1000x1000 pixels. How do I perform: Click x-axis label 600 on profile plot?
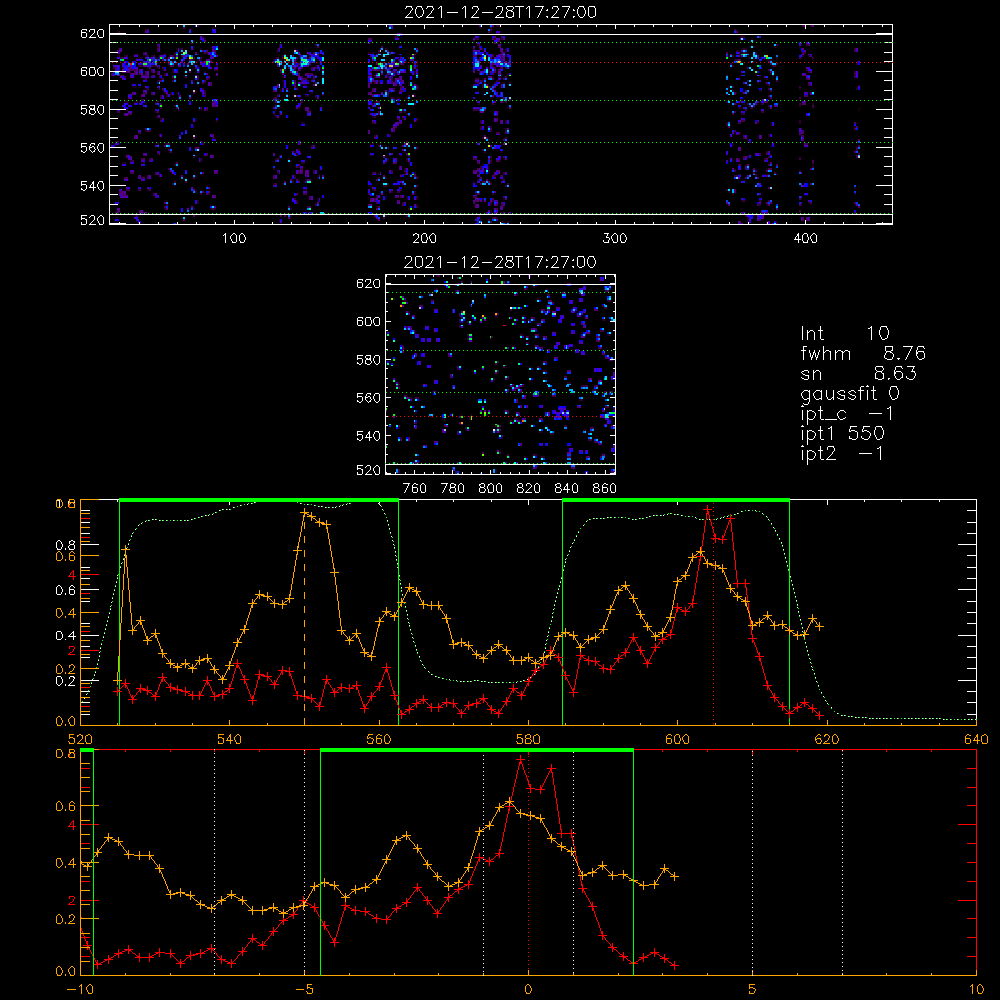(x=677, y=739)
